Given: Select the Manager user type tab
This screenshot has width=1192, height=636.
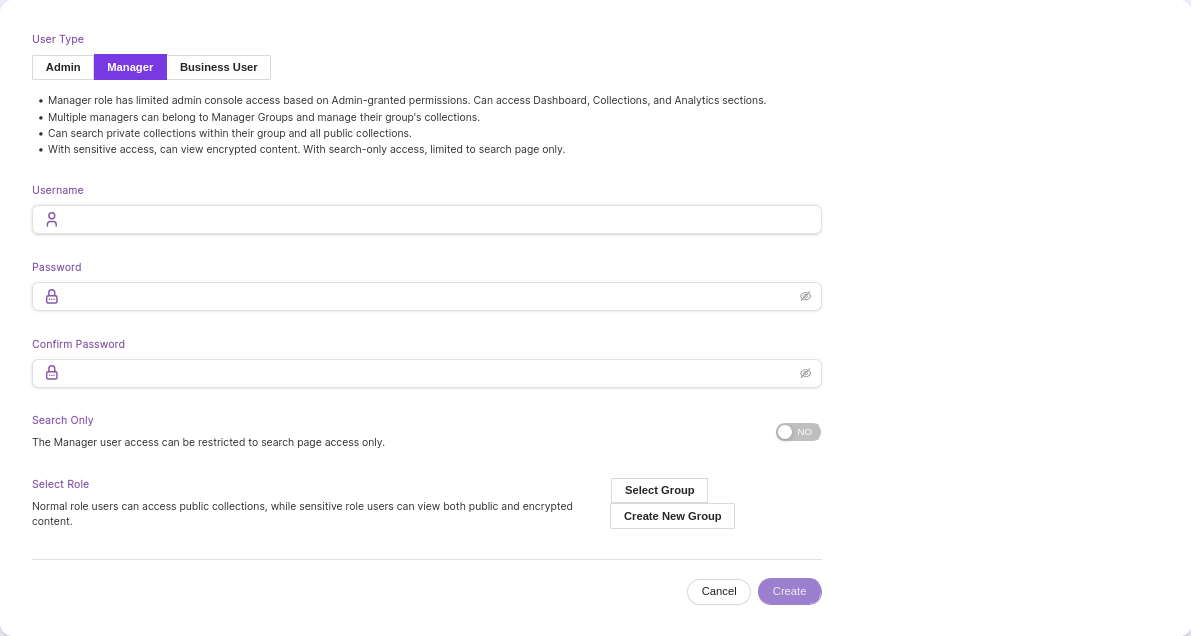Looking at the screenshot, I should [x=130, y=67].
